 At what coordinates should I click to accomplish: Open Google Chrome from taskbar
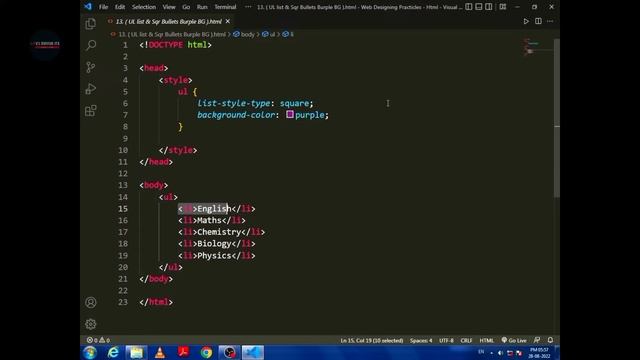pyautogui.click(x=207, y=352)
